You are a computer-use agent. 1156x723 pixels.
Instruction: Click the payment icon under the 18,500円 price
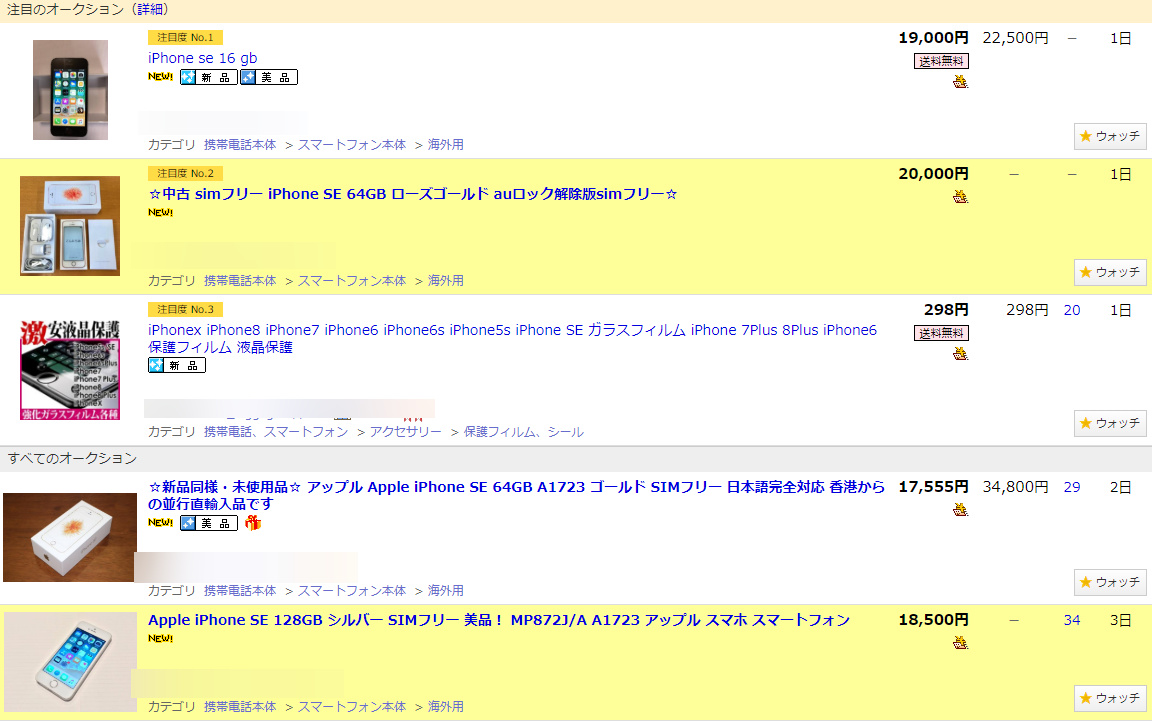point(960,642)
